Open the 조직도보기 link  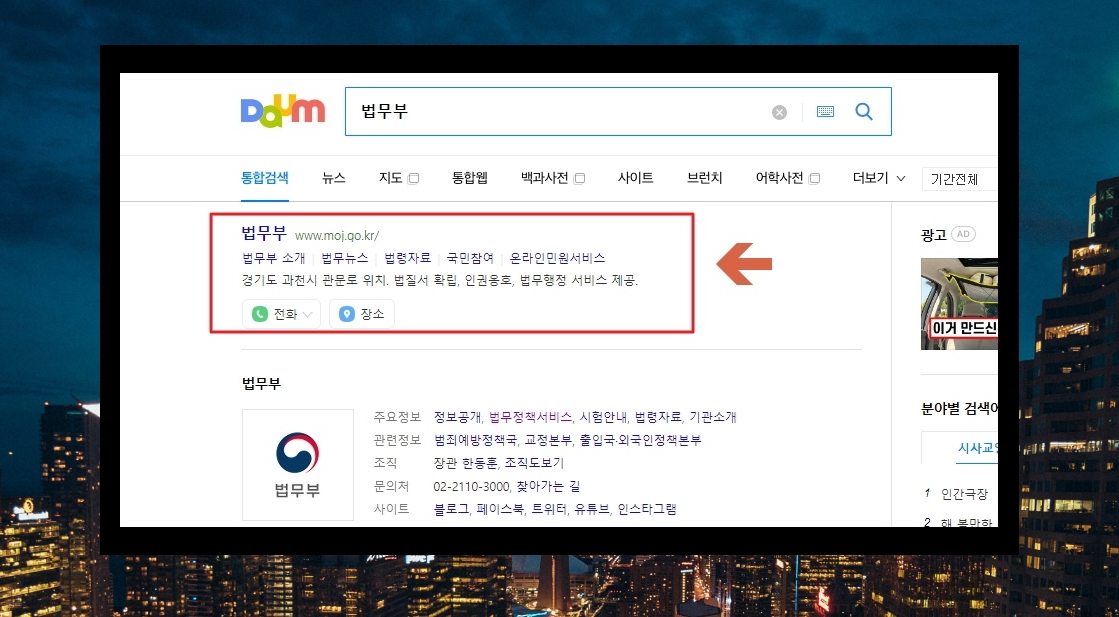534,463
